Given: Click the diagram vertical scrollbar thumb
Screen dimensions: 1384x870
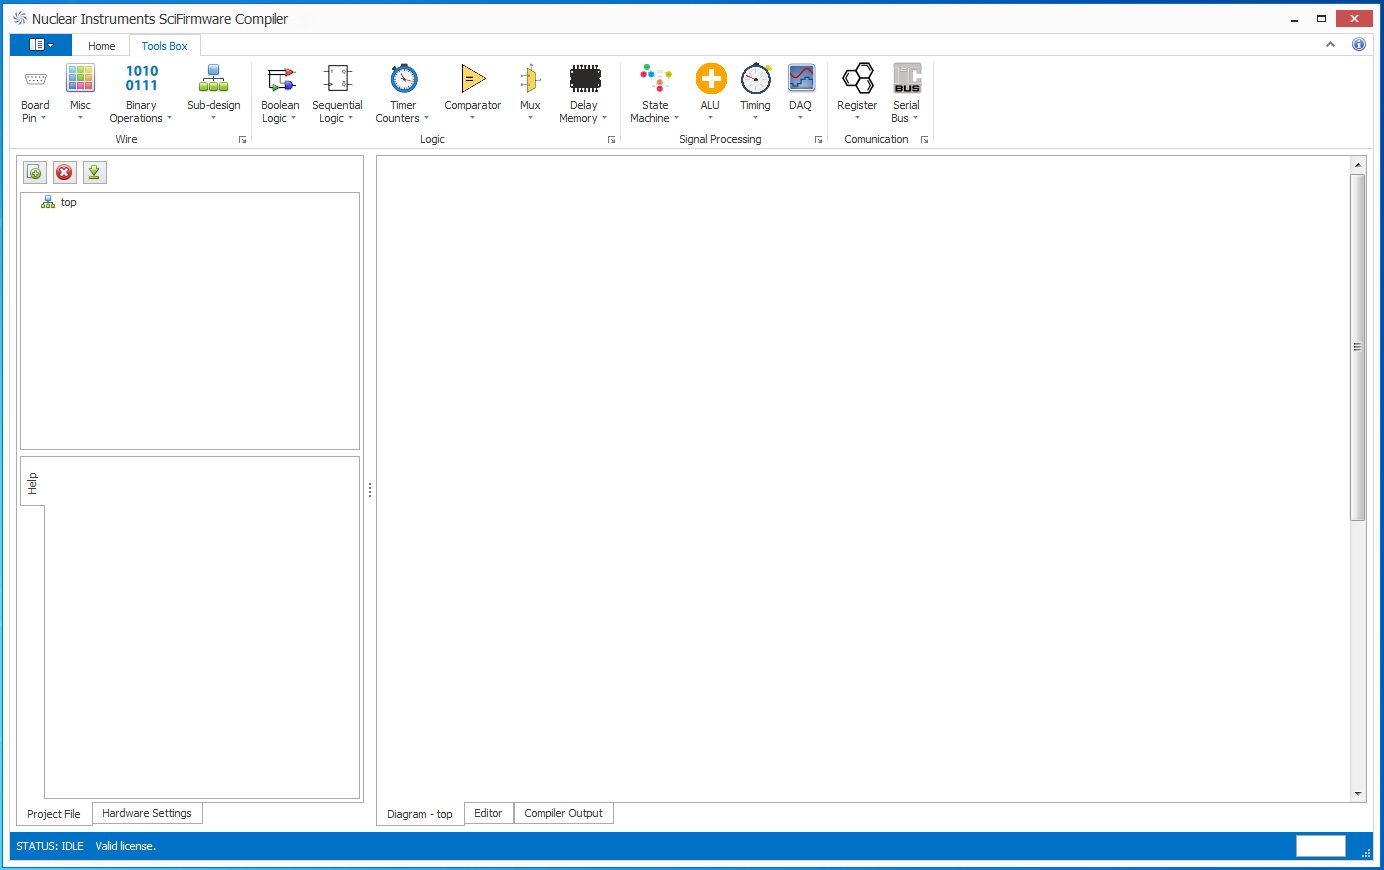Looking at the screenshot, I should 1357,347.
